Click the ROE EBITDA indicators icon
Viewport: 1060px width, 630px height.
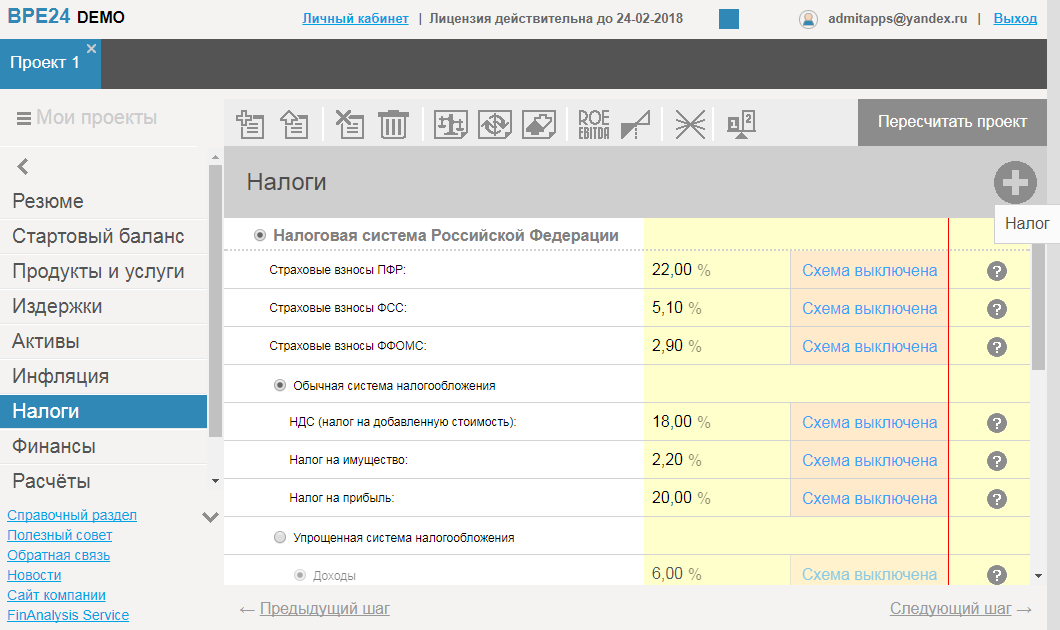click(593, 124)
